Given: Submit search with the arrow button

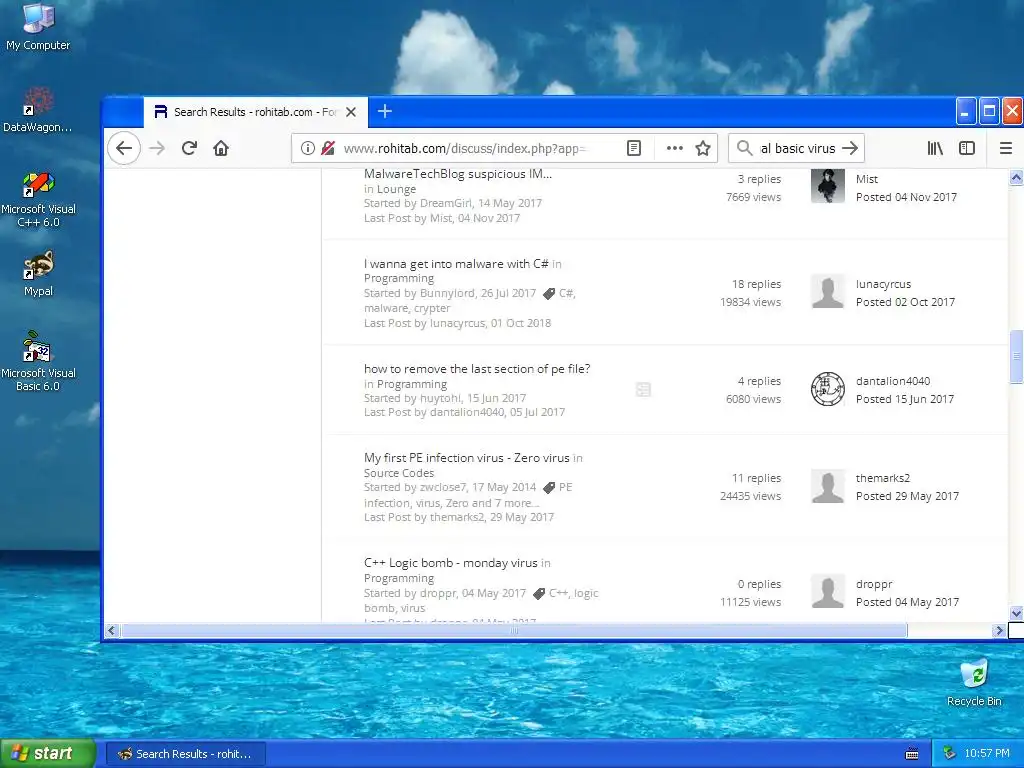Looking at the screenshot, I should pos(850,148).
